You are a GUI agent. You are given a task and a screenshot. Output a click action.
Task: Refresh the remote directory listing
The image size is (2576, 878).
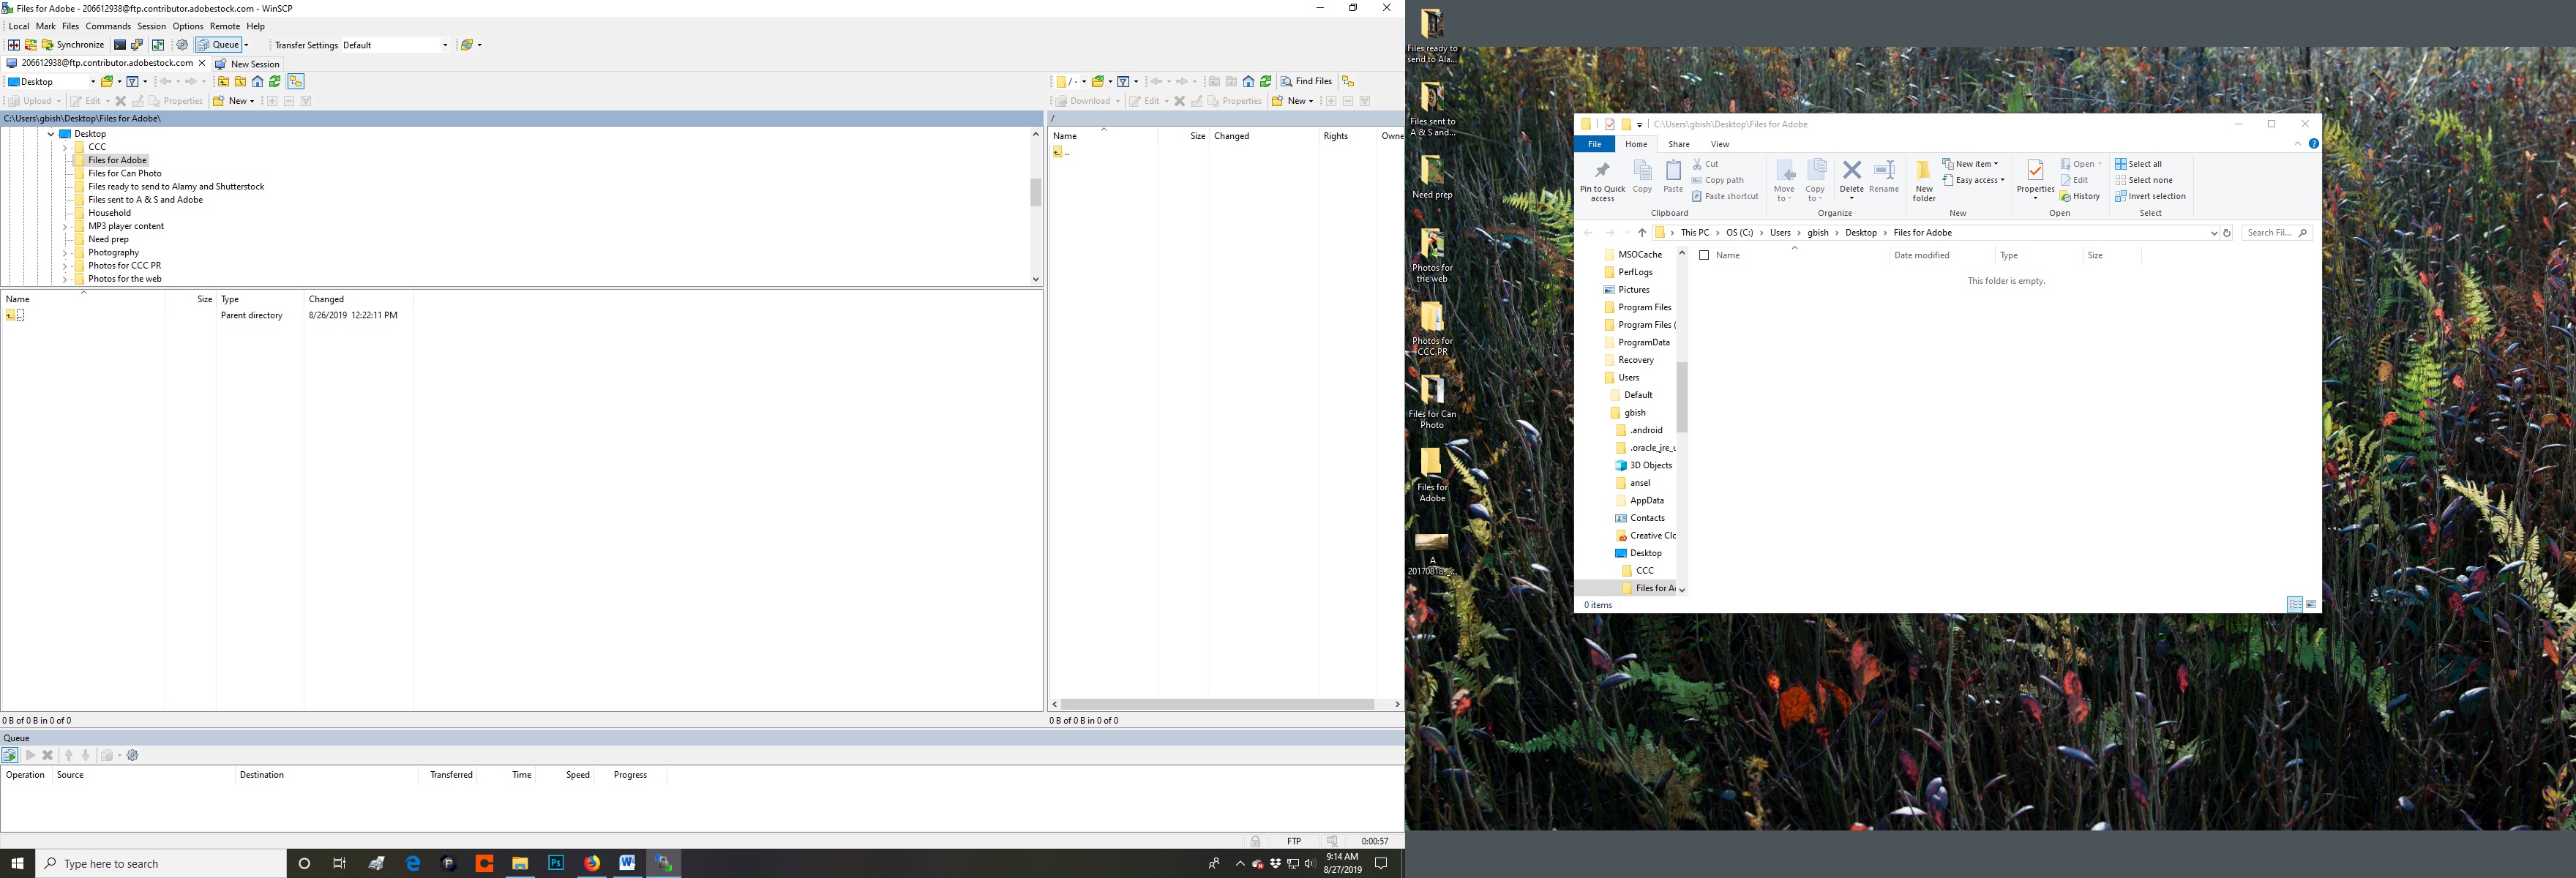1266,82
